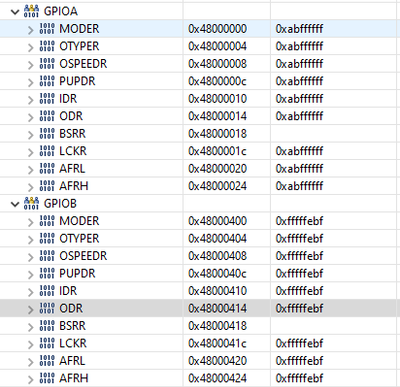Expand GPIOA ODR register
400x387 pixels.
(x=31, y=117)
